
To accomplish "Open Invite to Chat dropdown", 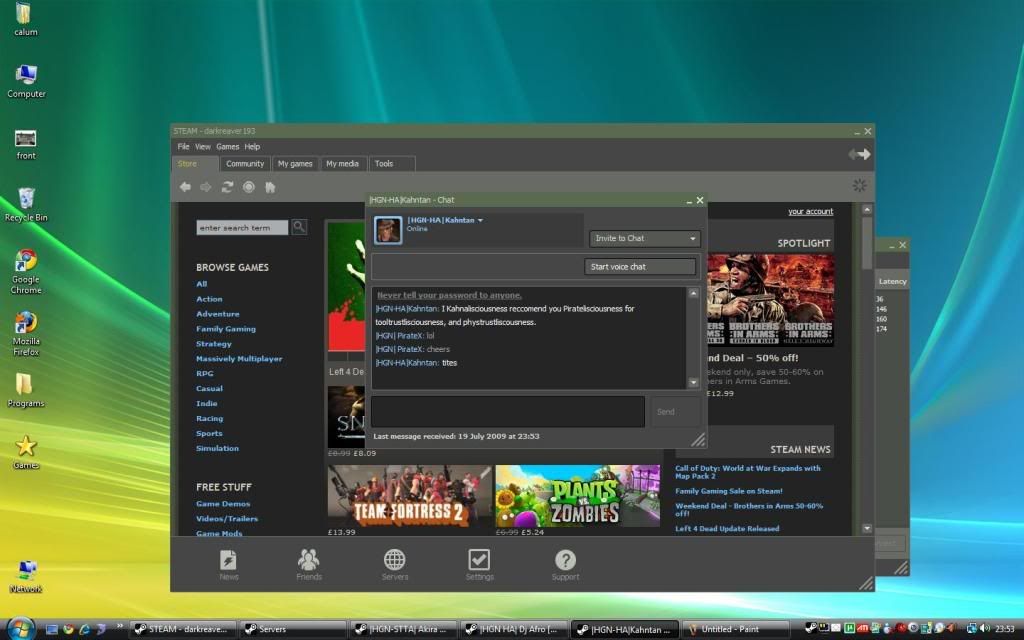I will pyautogui.click(x=645, y=238).
